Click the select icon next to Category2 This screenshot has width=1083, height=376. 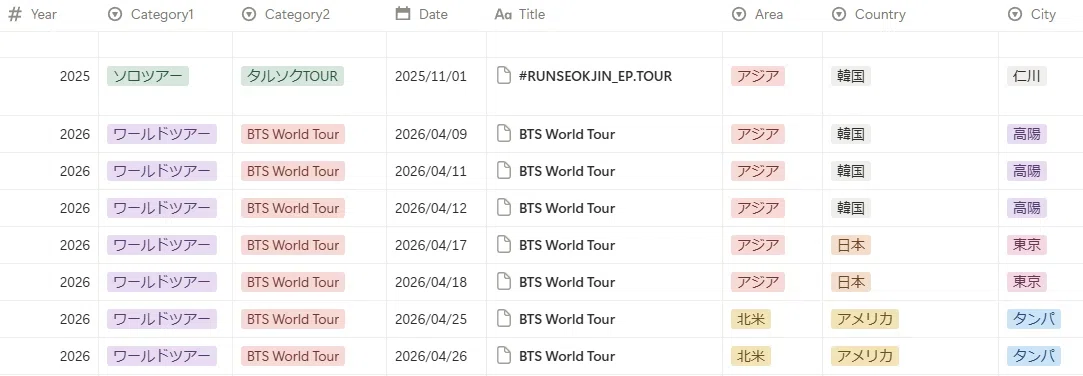(x=249, y=15)
